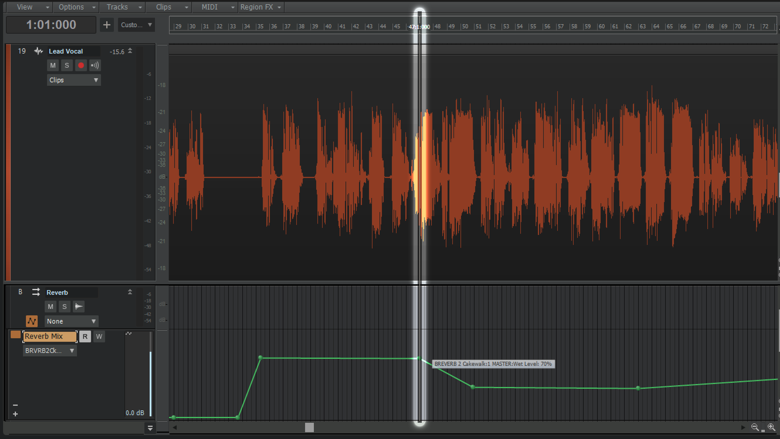Open View menu dropdown arrow
780x439 pixels.
tap(47, 7)
